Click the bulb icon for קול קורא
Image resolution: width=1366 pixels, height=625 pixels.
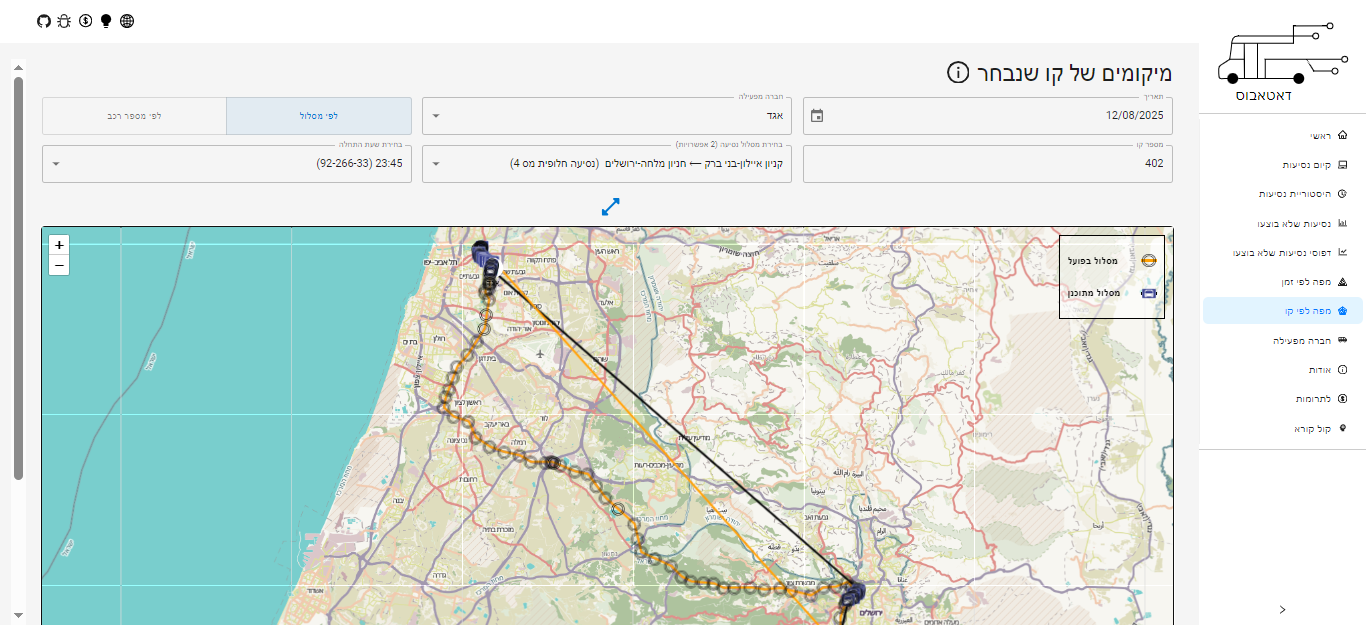1342,428
